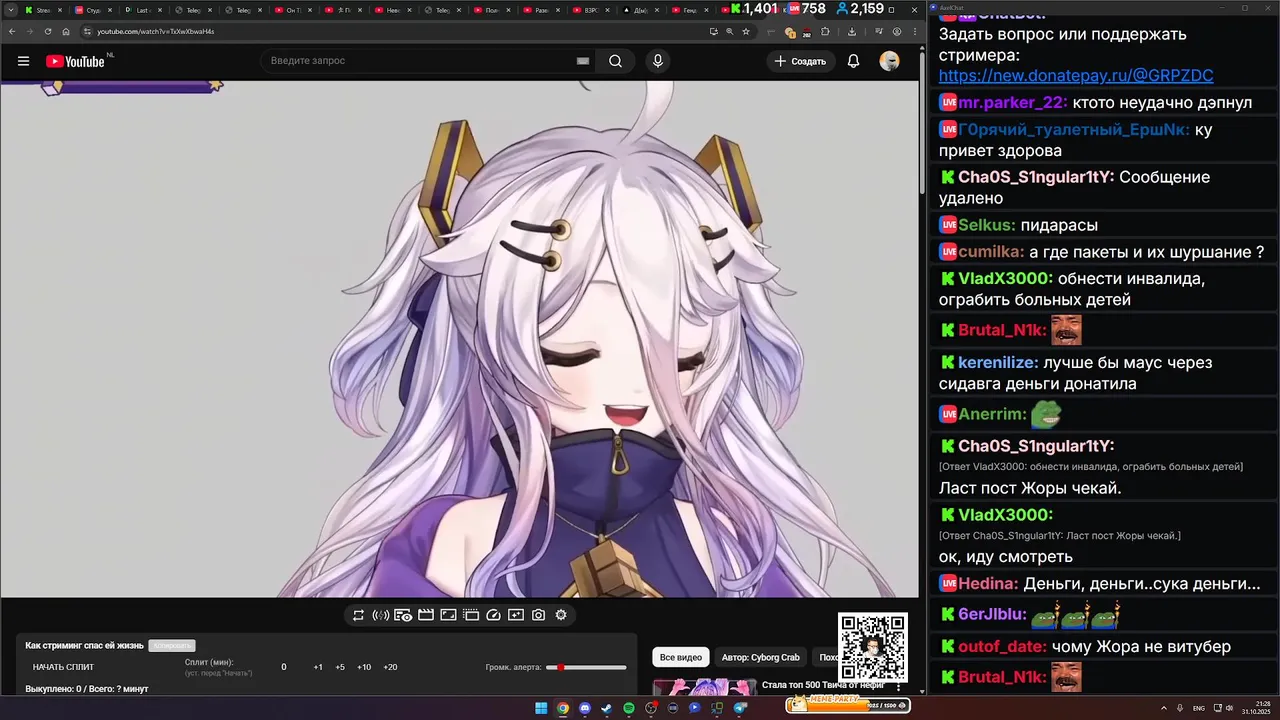The height and width of the screenshot is (720, 1280).
Task: Add +1 minute to split
Action: (318, 667)
